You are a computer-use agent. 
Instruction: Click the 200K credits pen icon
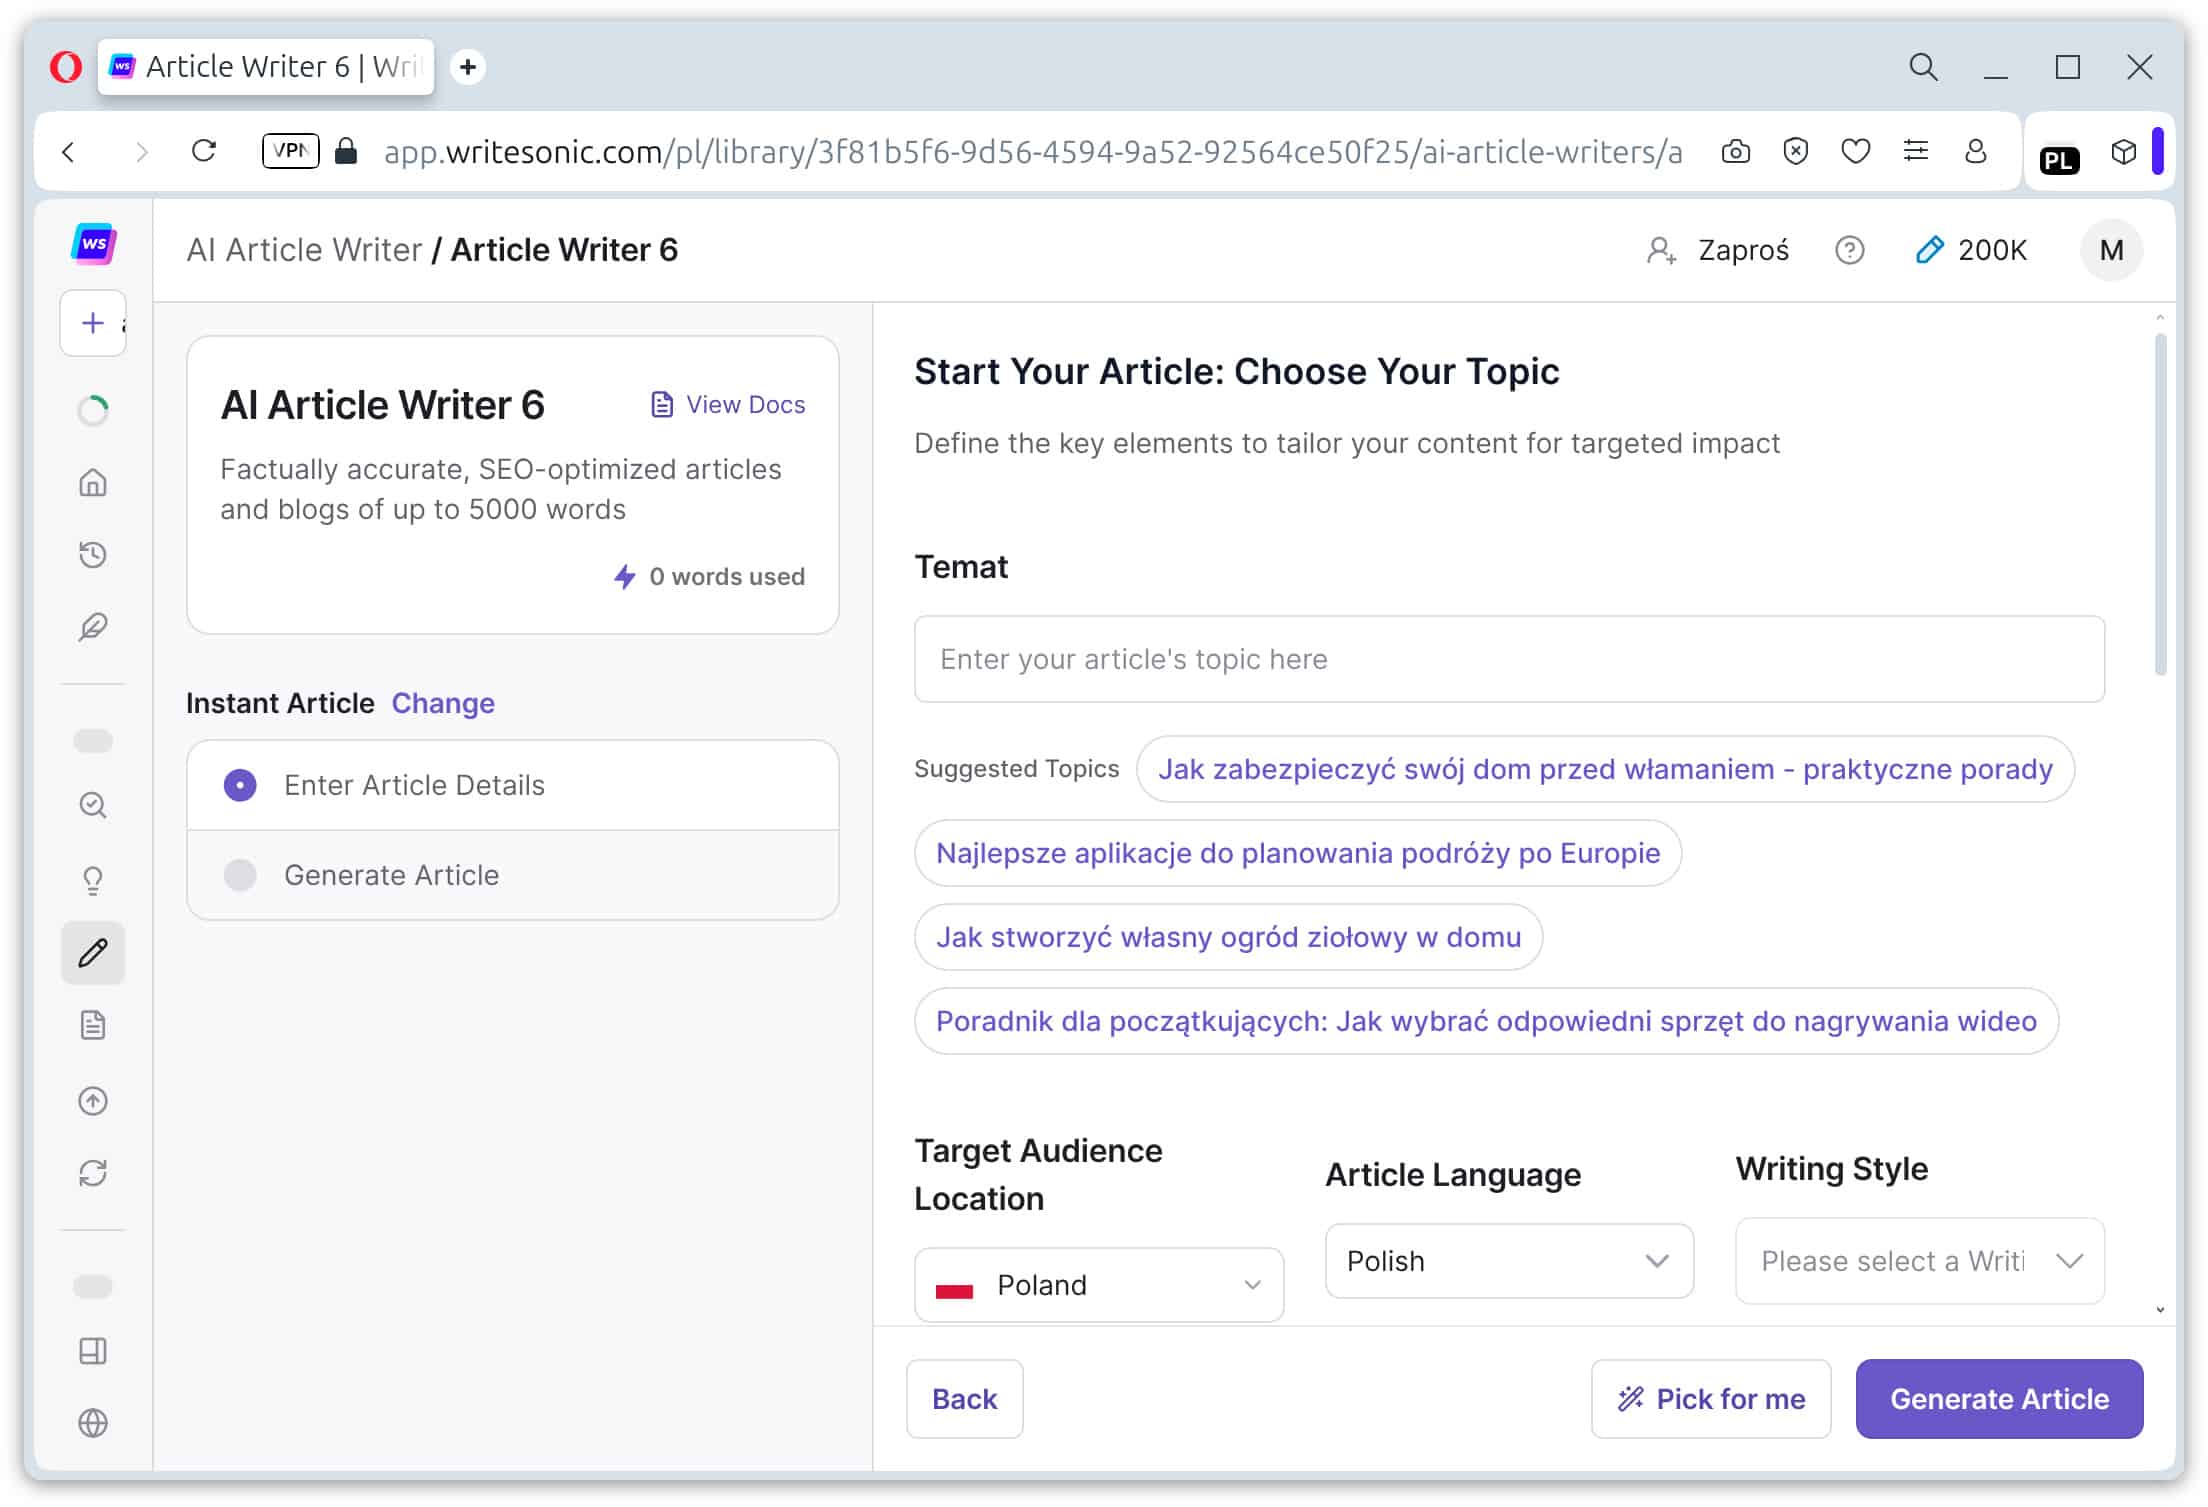coord(1930,250)
